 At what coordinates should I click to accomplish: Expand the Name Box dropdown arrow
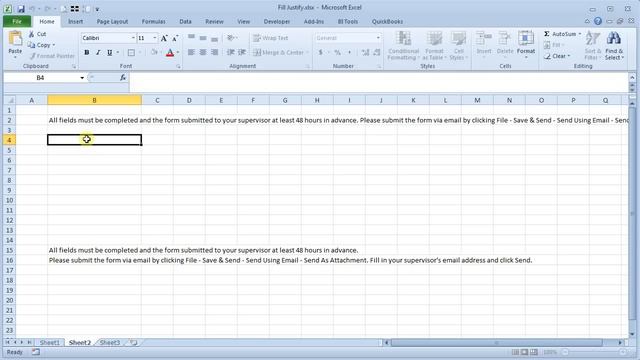click(82, 78)
